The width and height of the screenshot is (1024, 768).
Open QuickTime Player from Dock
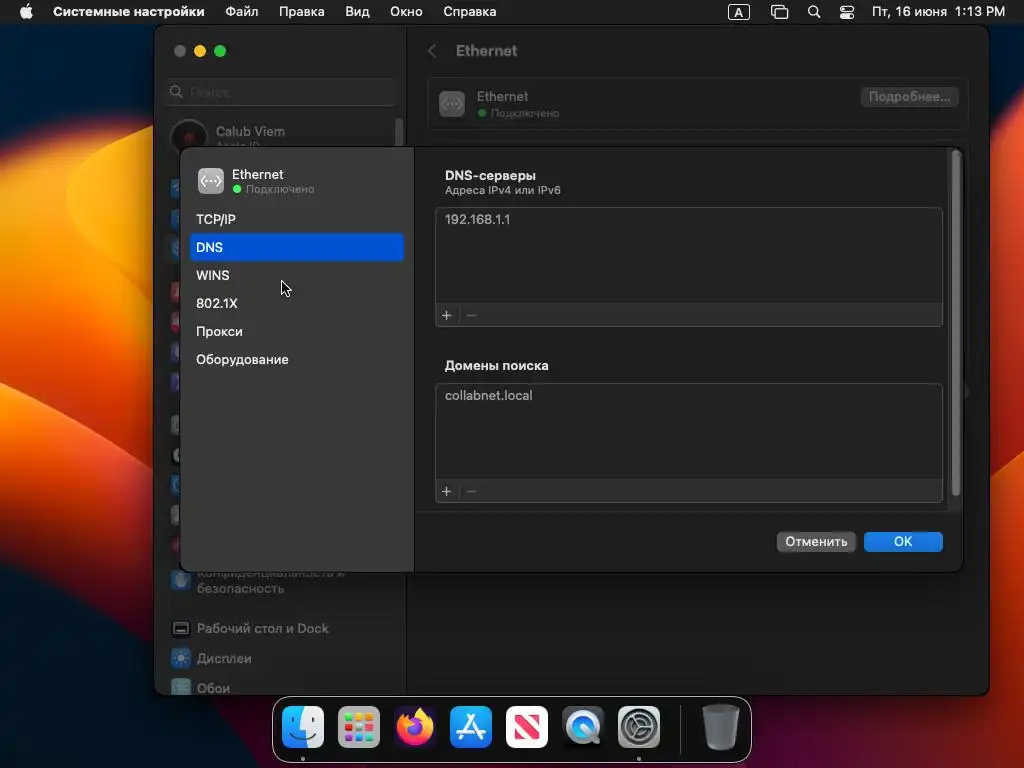(583, 727)
